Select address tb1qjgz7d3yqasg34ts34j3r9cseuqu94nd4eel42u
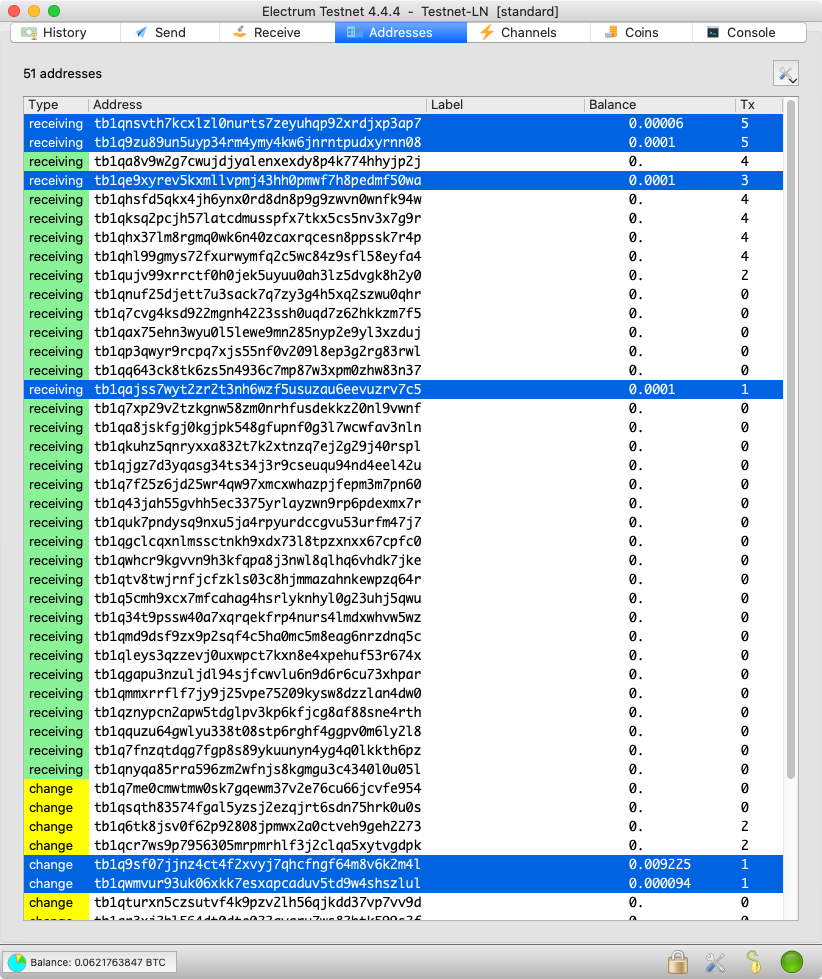This screenshot has width=822, height=979. [403, 466]
